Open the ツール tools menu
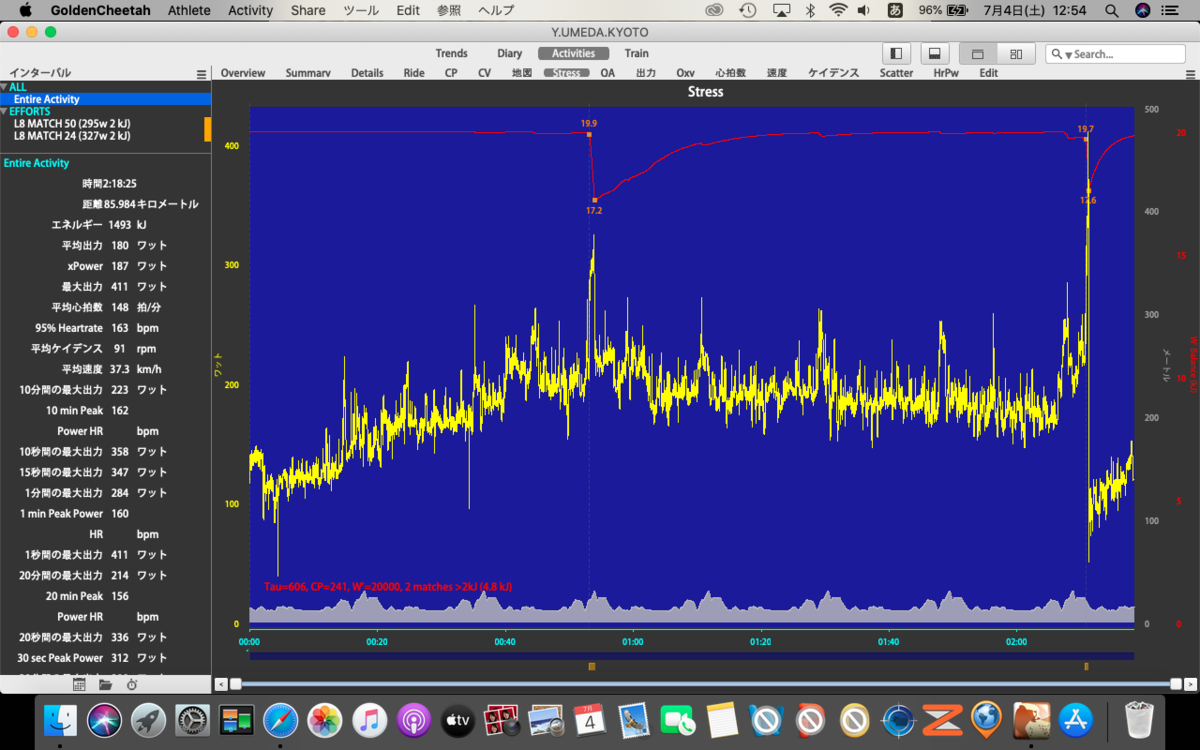 point(361,10)
